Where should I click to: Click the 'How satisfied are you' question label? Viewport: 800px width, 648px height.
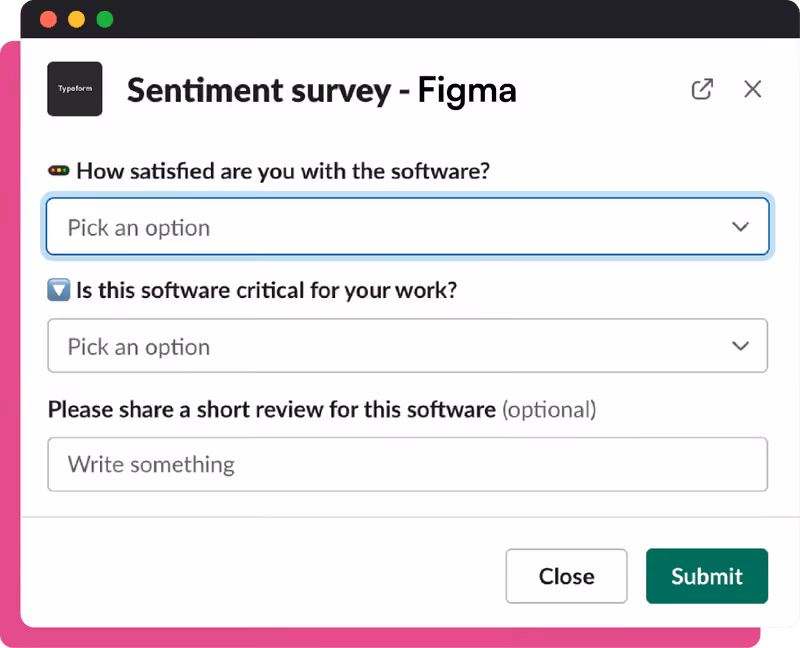283,171
